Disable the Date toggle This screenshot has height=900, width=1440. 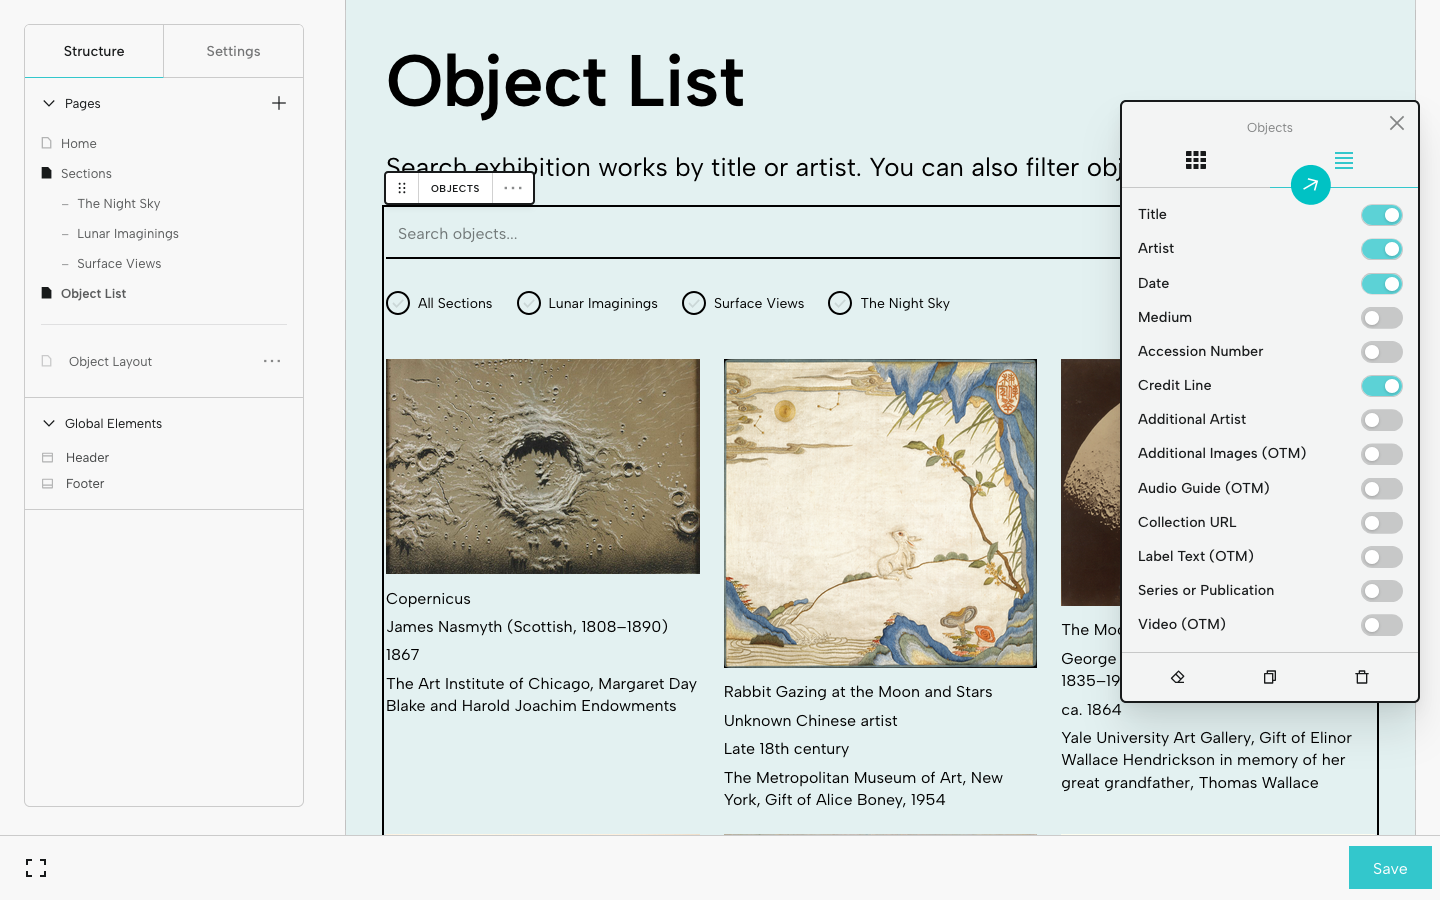point(1382,284)
